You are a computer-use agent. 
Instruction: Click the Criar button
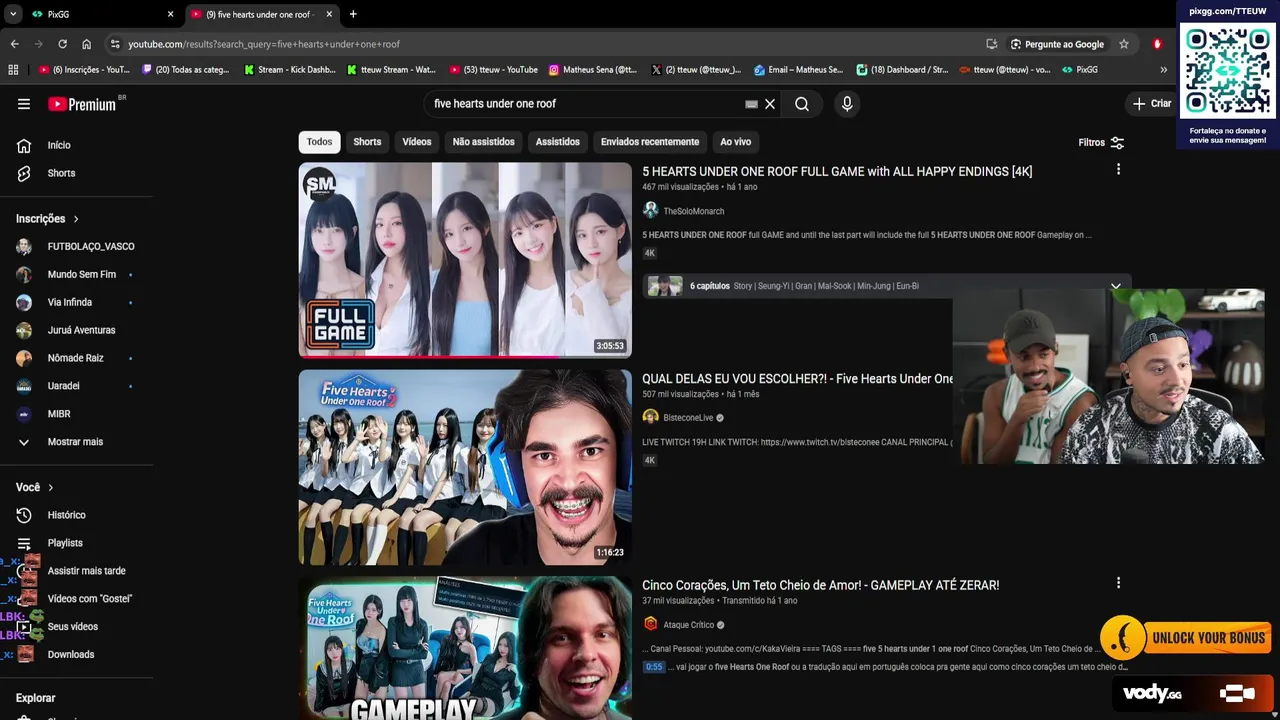coord(1151,104)
